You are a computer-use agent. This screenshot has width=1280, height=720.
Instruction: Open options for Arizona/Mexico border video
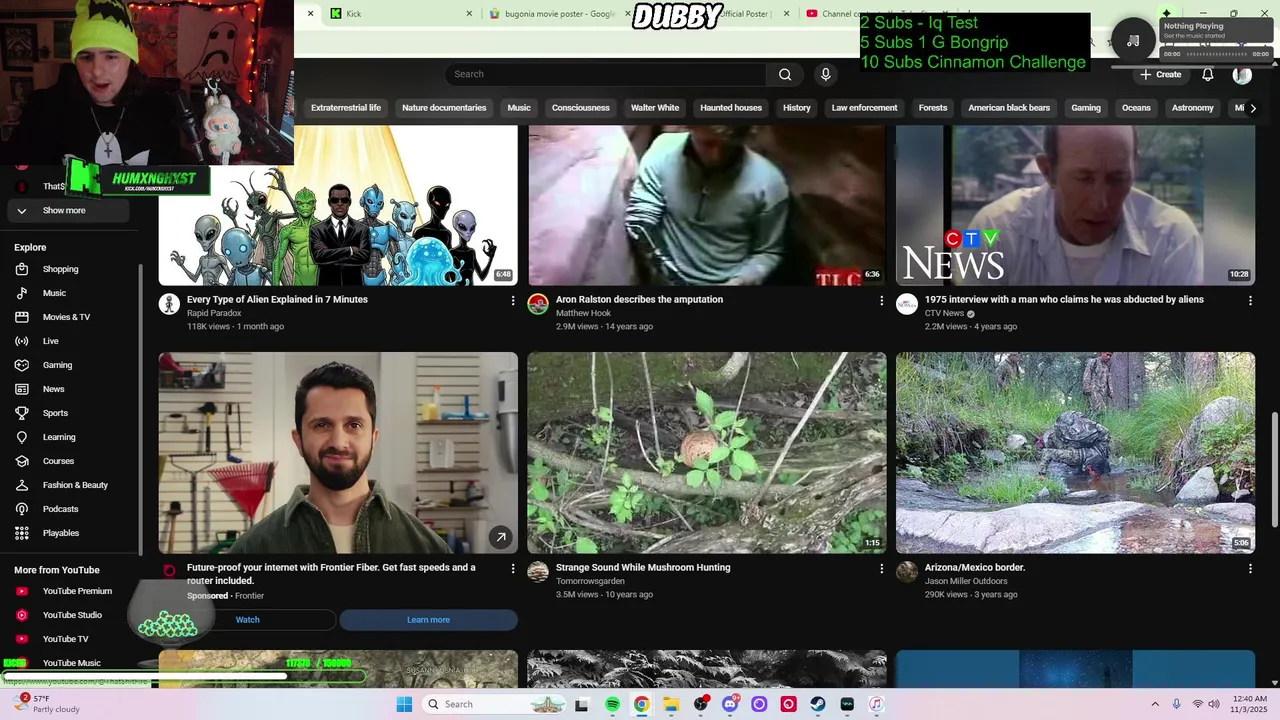click(1250, 568)
